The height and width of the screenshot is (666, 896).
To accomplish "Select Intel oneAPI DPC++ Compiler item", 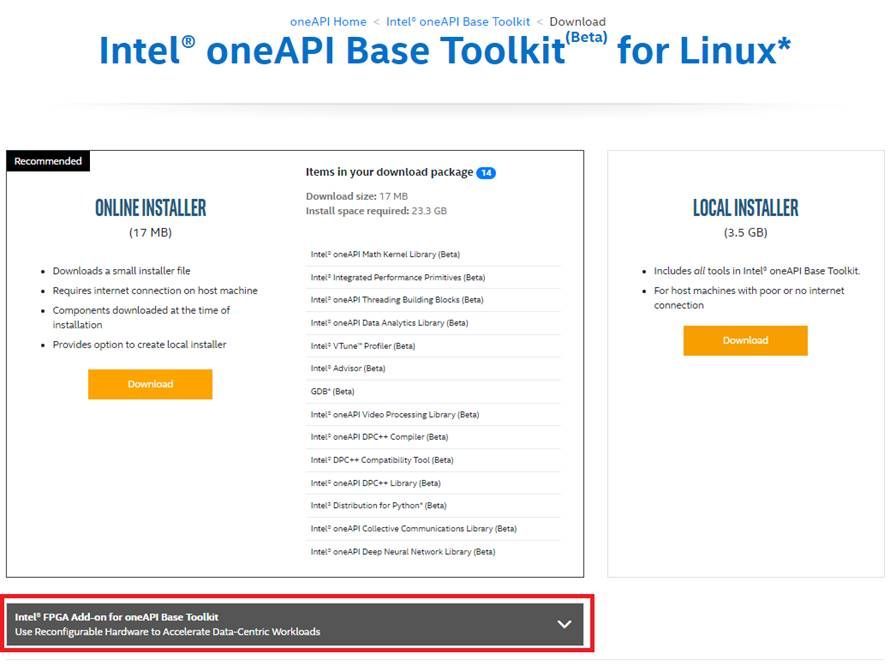I will click(379, 437).
